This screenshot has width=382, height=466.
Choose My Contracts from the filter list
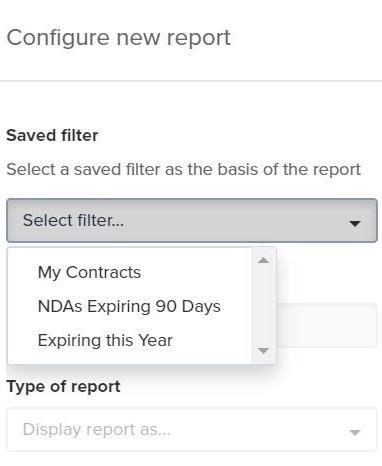(x=89, y=272)
